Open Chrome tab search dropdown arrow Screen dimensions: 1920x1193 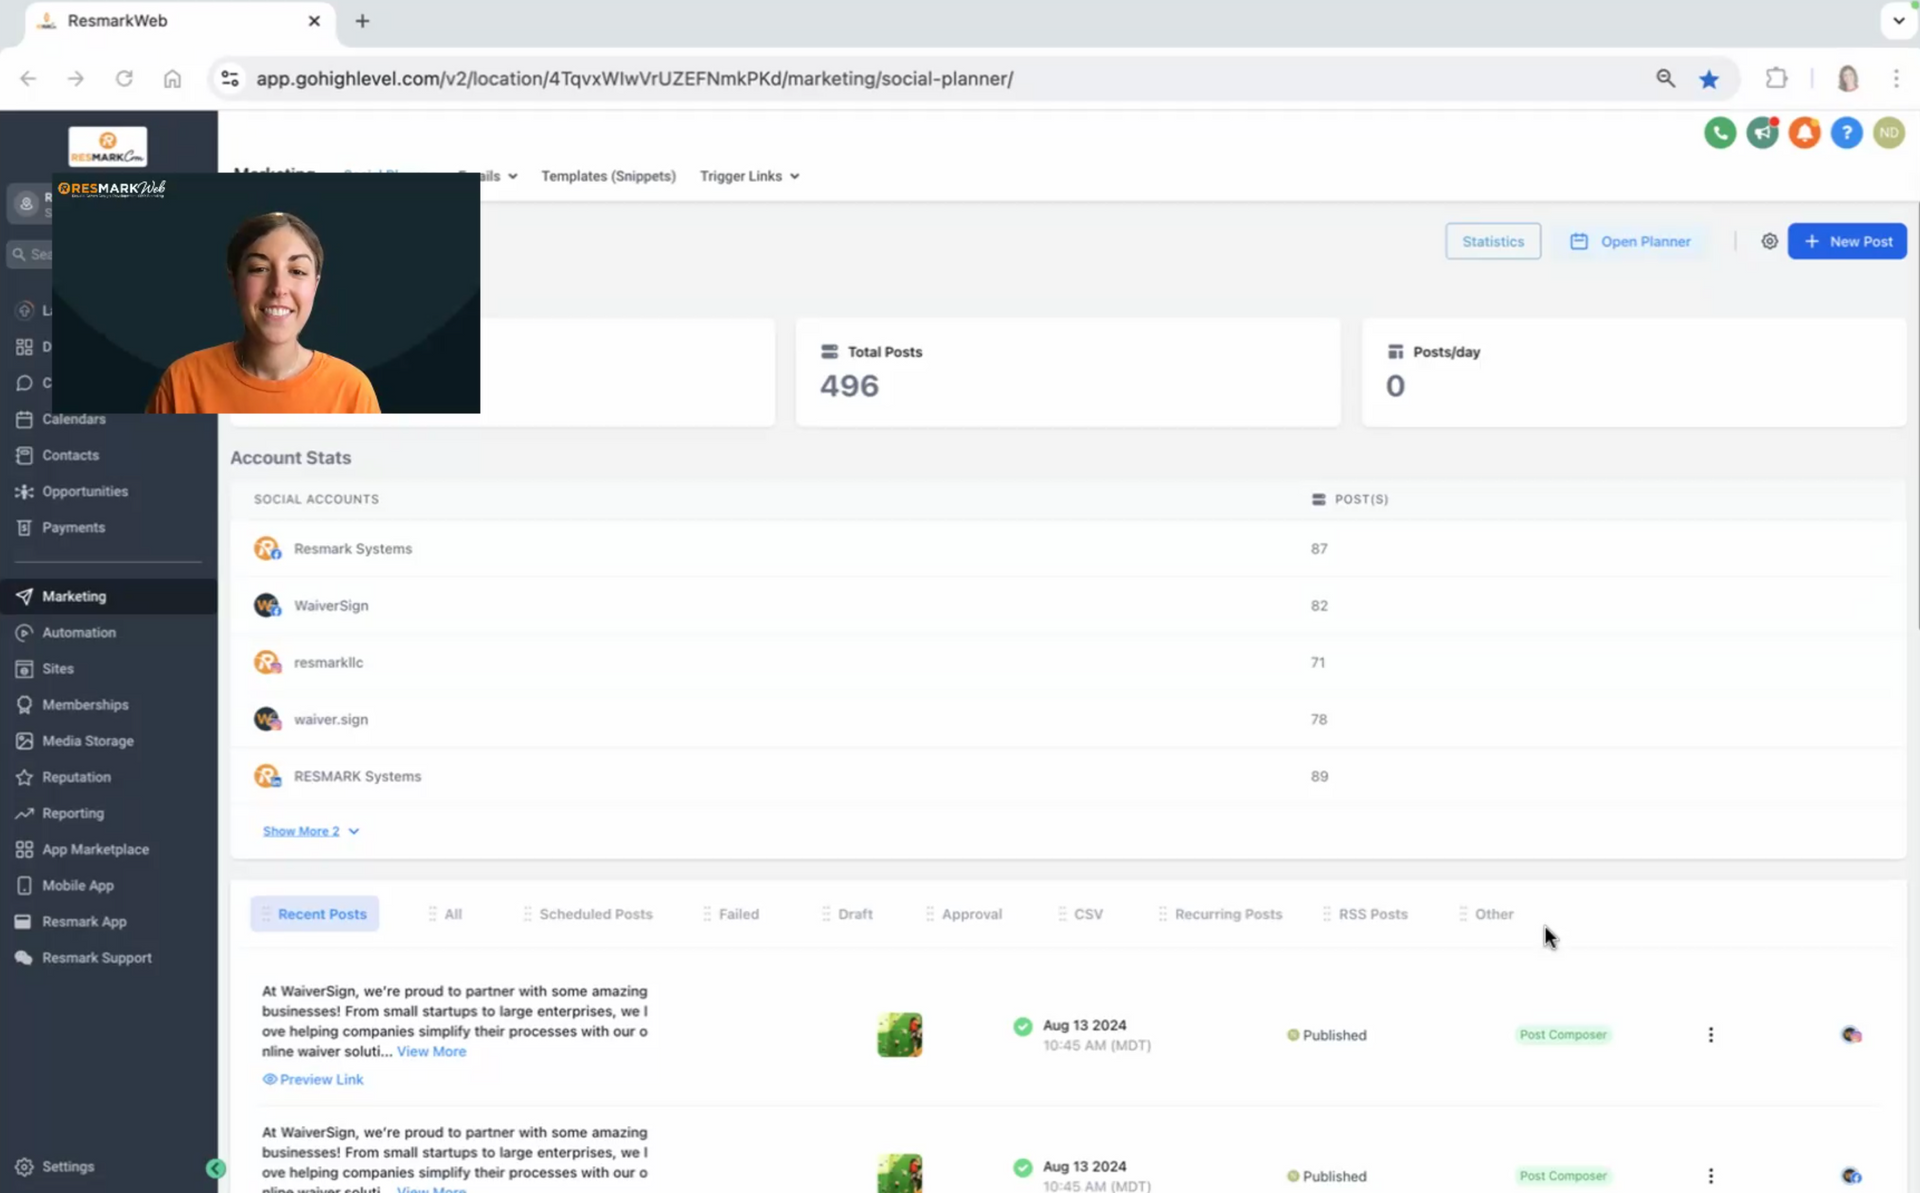[1897, 21]
